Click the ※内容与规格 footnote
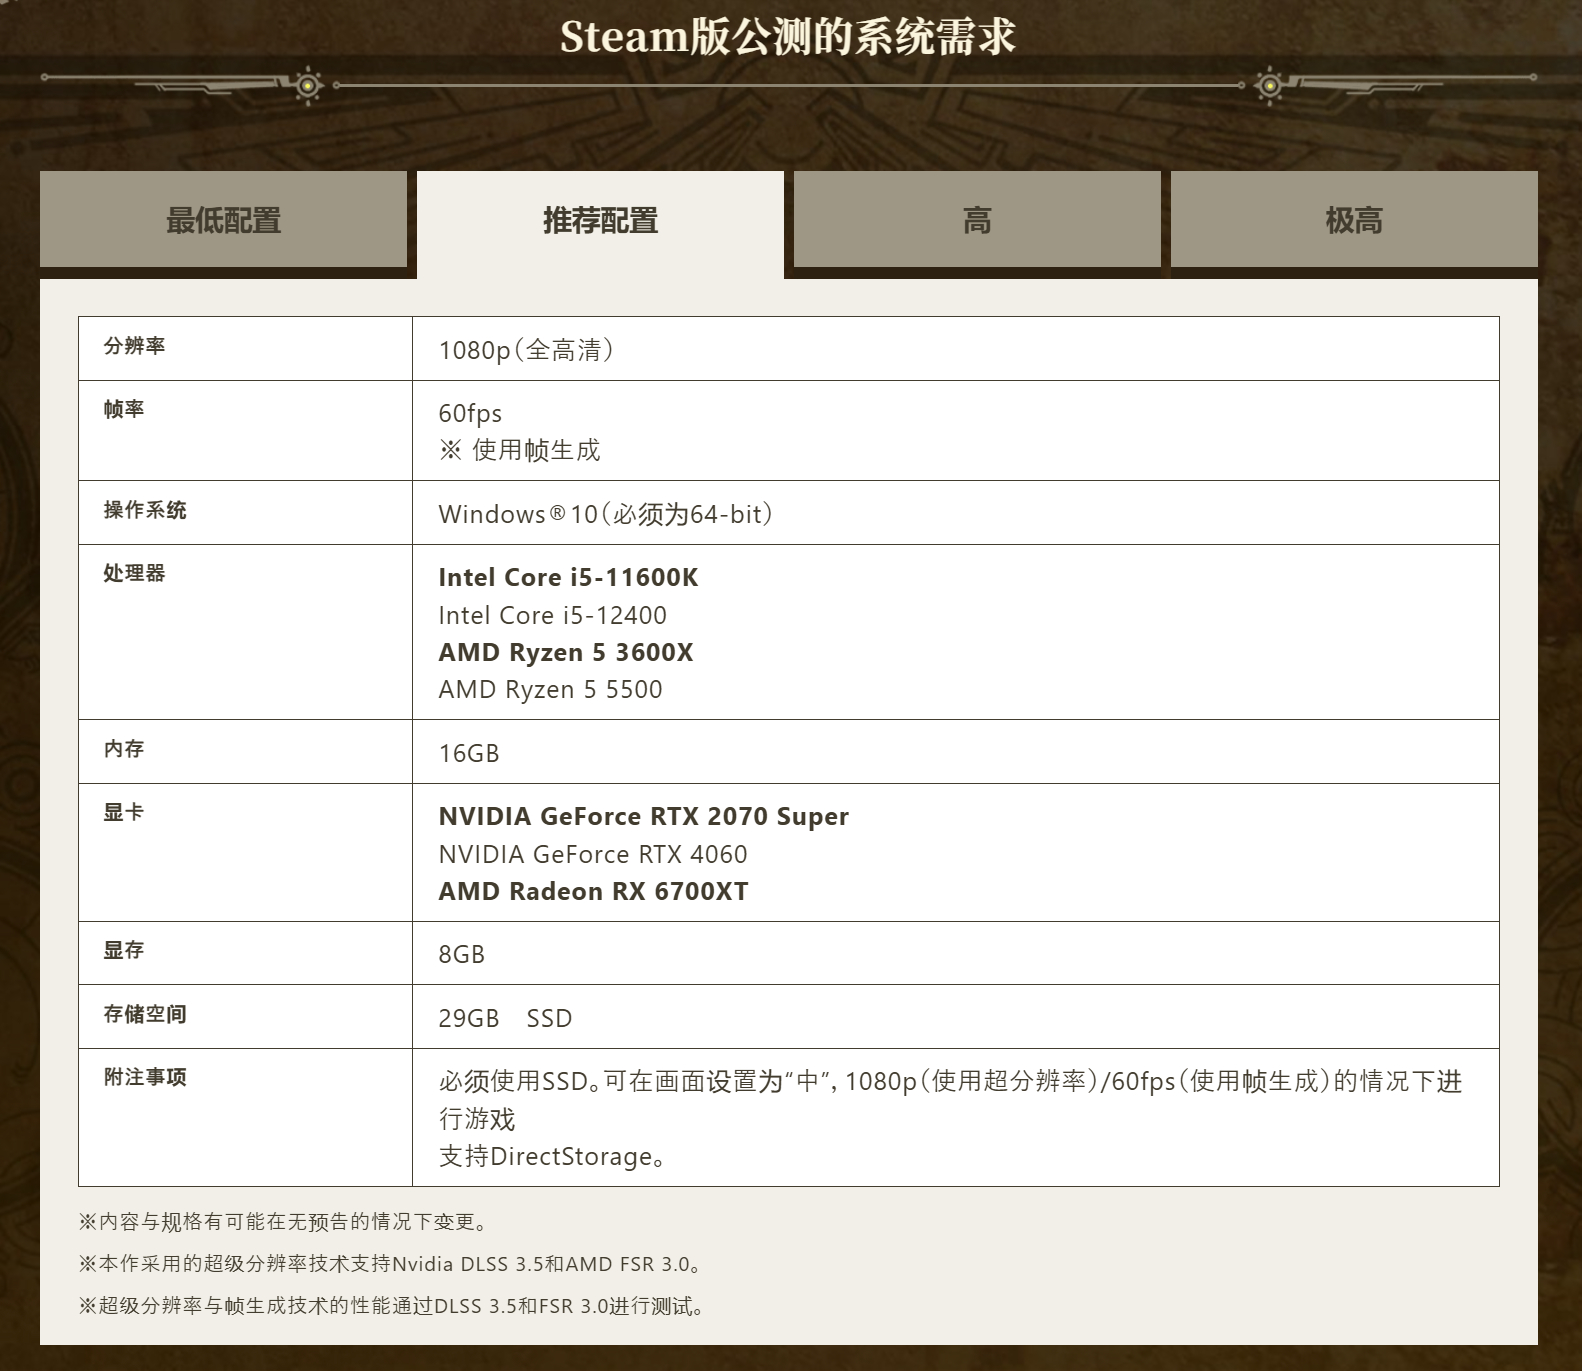This screenshot has width=1582, height=1371. click(283, 1222)
